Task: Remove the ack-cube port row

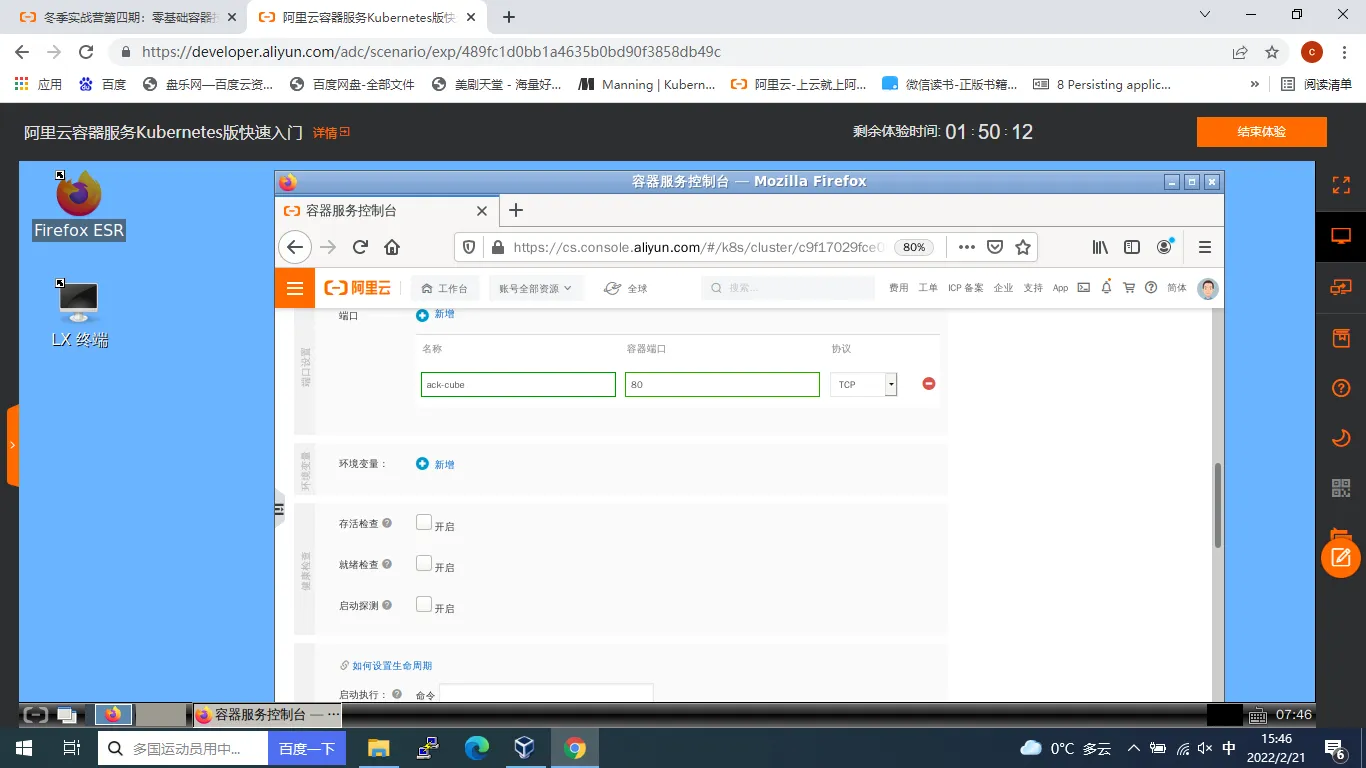Action: [929, 384]
